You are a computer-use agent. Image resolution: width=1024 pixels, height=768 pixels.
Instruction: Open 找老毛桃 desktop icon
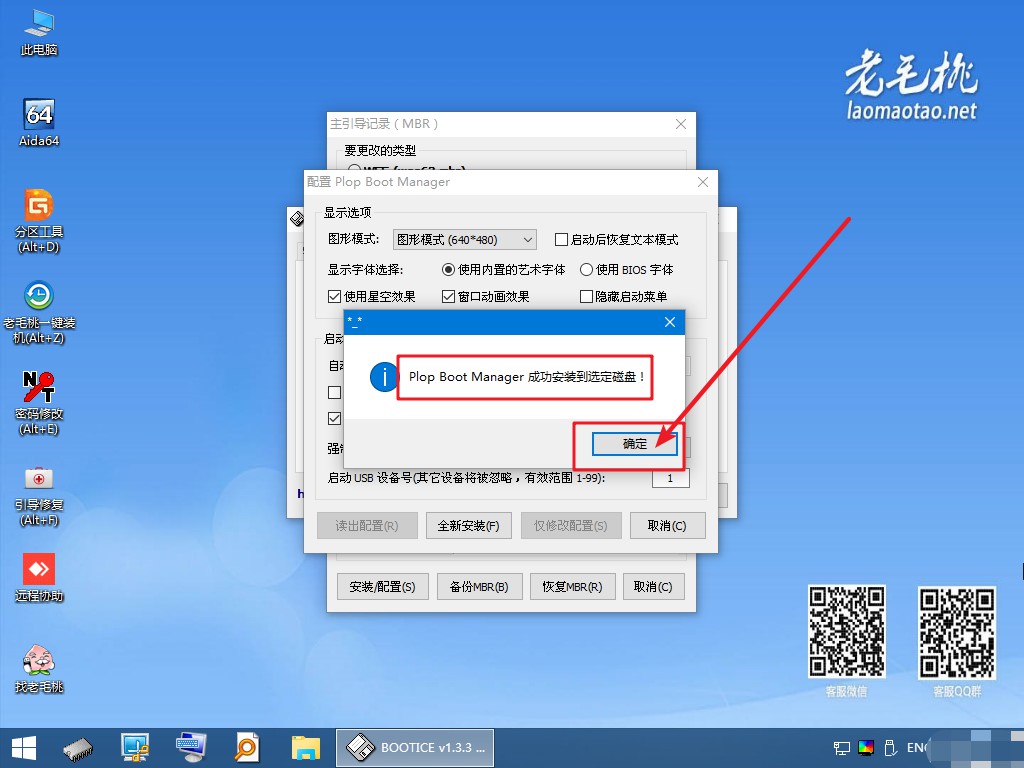pyautogui.click(x=39, y=668)
